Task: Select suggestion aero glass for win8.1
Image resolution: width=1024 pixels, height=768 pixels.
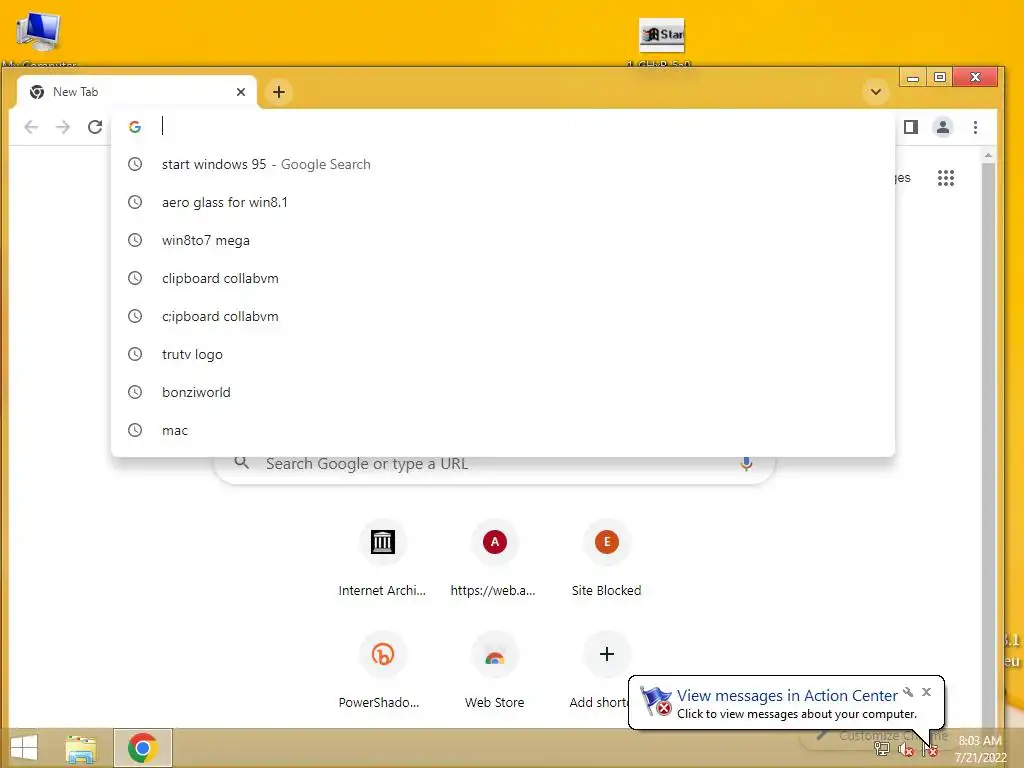Action: coord(503,202)
